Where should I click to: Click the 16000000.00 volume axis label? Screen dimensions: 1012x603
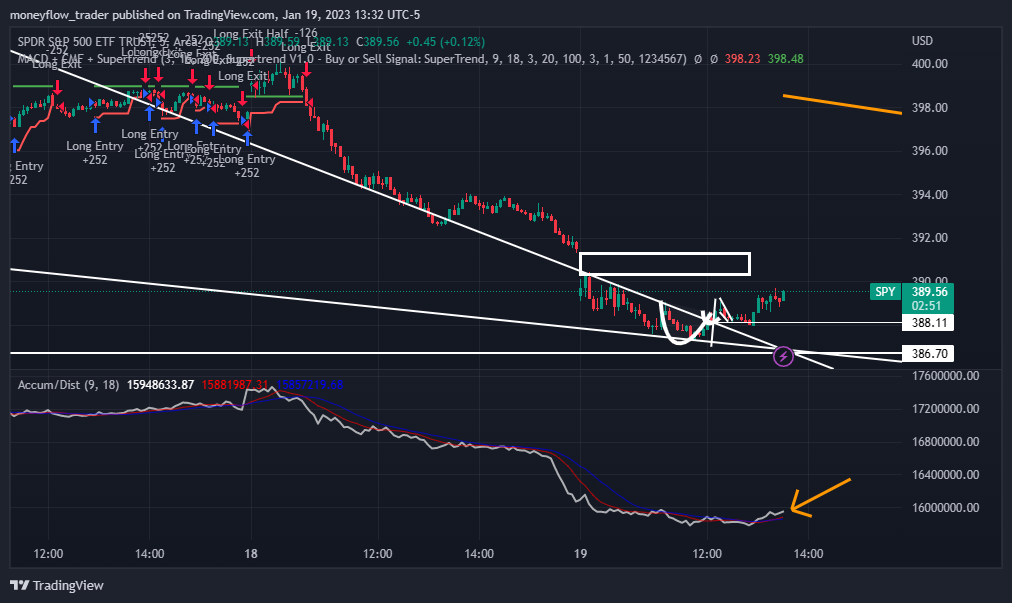[945, 507]
